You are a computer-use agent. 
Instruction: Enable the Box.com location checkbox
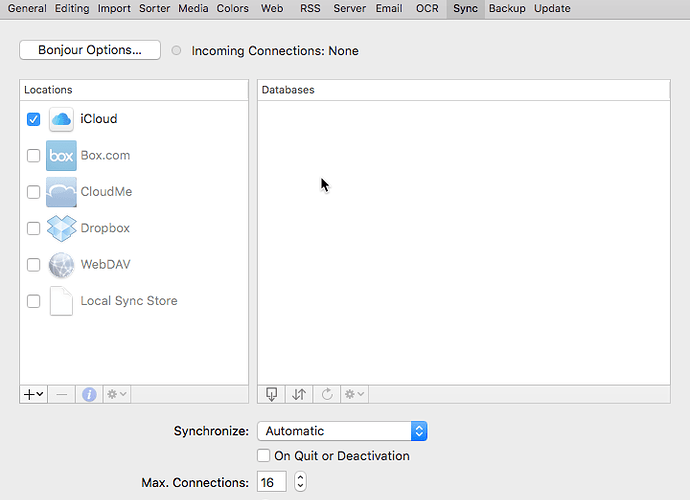tap(33, 156)
